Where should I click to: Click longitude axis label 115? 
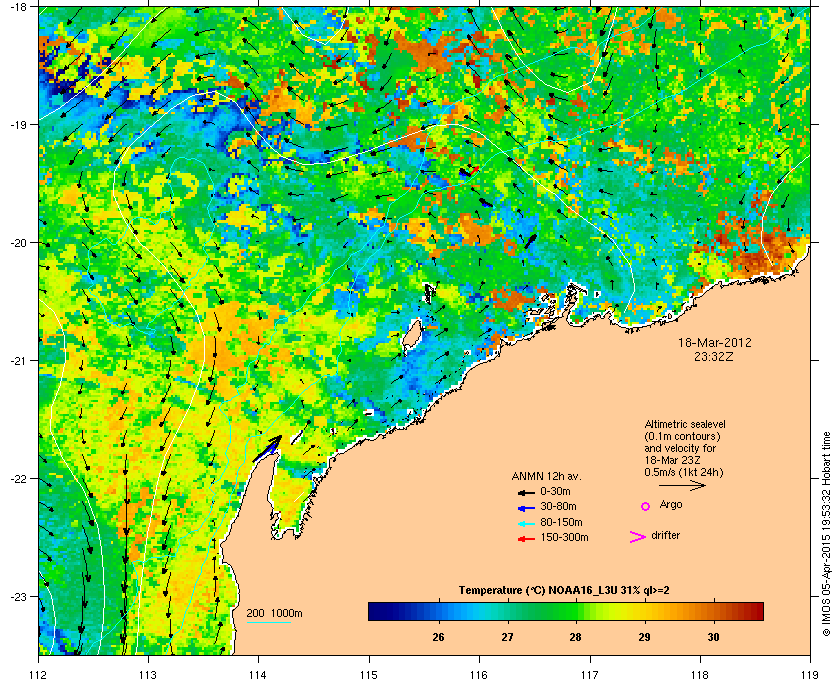pyautogui.click(x=369, y=675)
